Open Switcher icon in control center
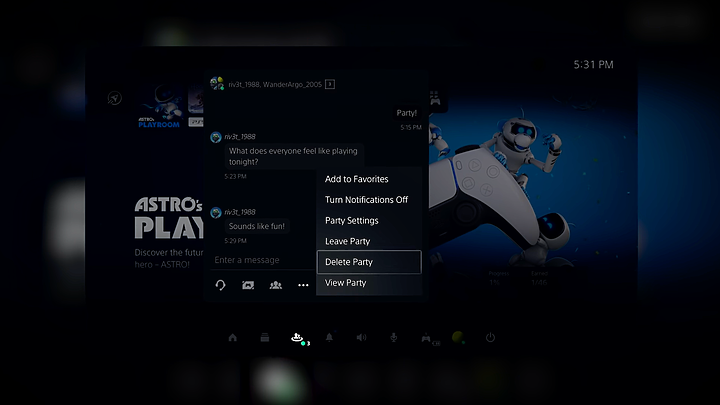Viewport: 720px width, 405px height. [265, 338]
